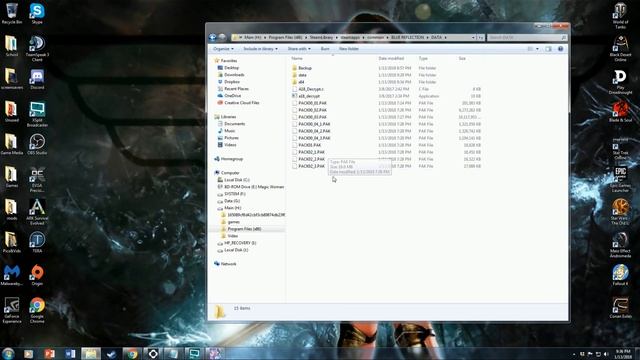Open Steam from the taskbar

(111, 353)
